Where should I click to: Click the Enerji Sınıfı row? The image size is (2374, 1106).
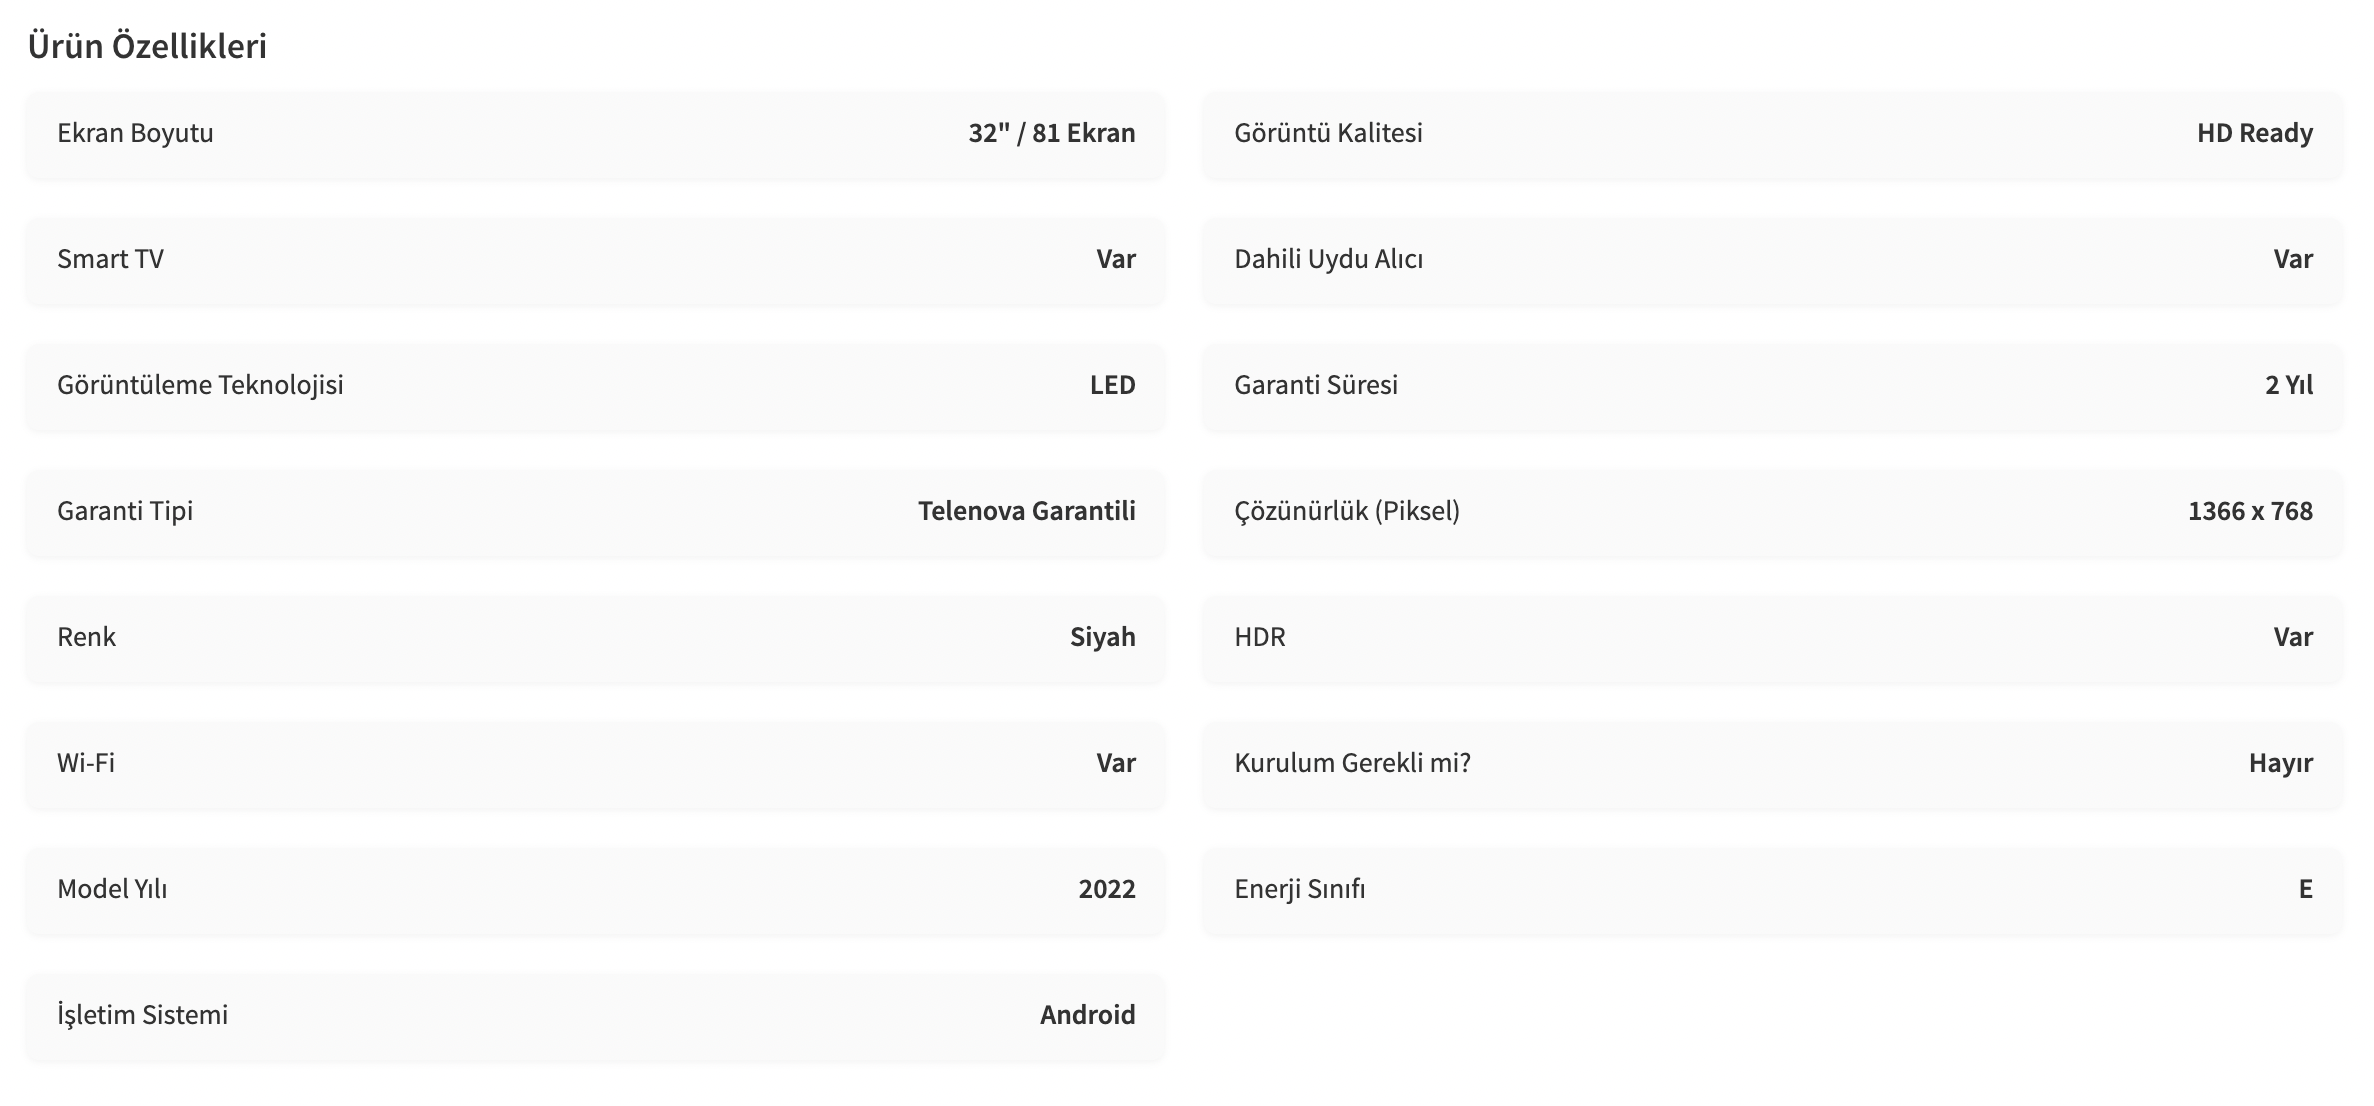[x=1773, y=889]
